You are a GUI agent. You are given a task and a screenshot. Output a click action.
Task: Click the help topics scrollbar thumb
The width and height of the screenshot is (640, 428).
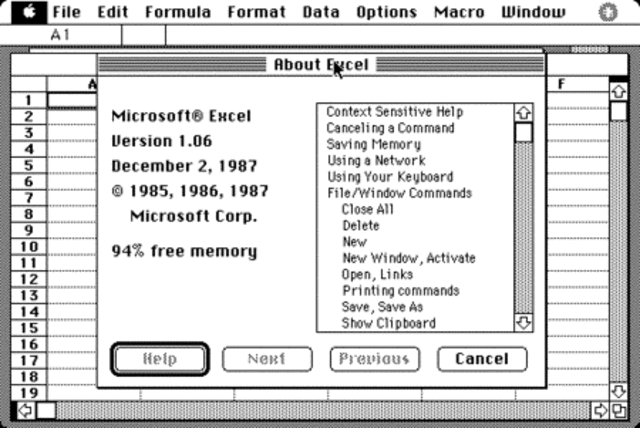point(524,133)
